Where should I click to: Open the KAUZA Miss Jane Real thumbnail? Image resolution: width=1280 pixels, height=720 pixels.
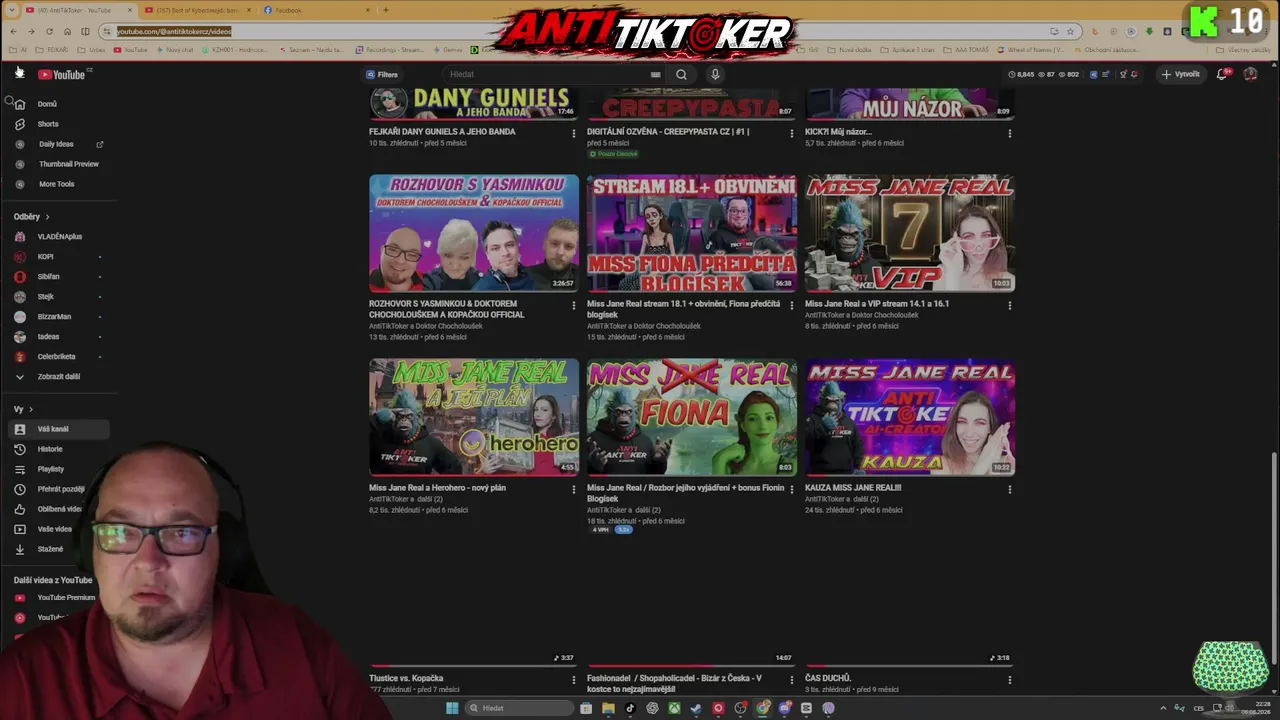910,417
